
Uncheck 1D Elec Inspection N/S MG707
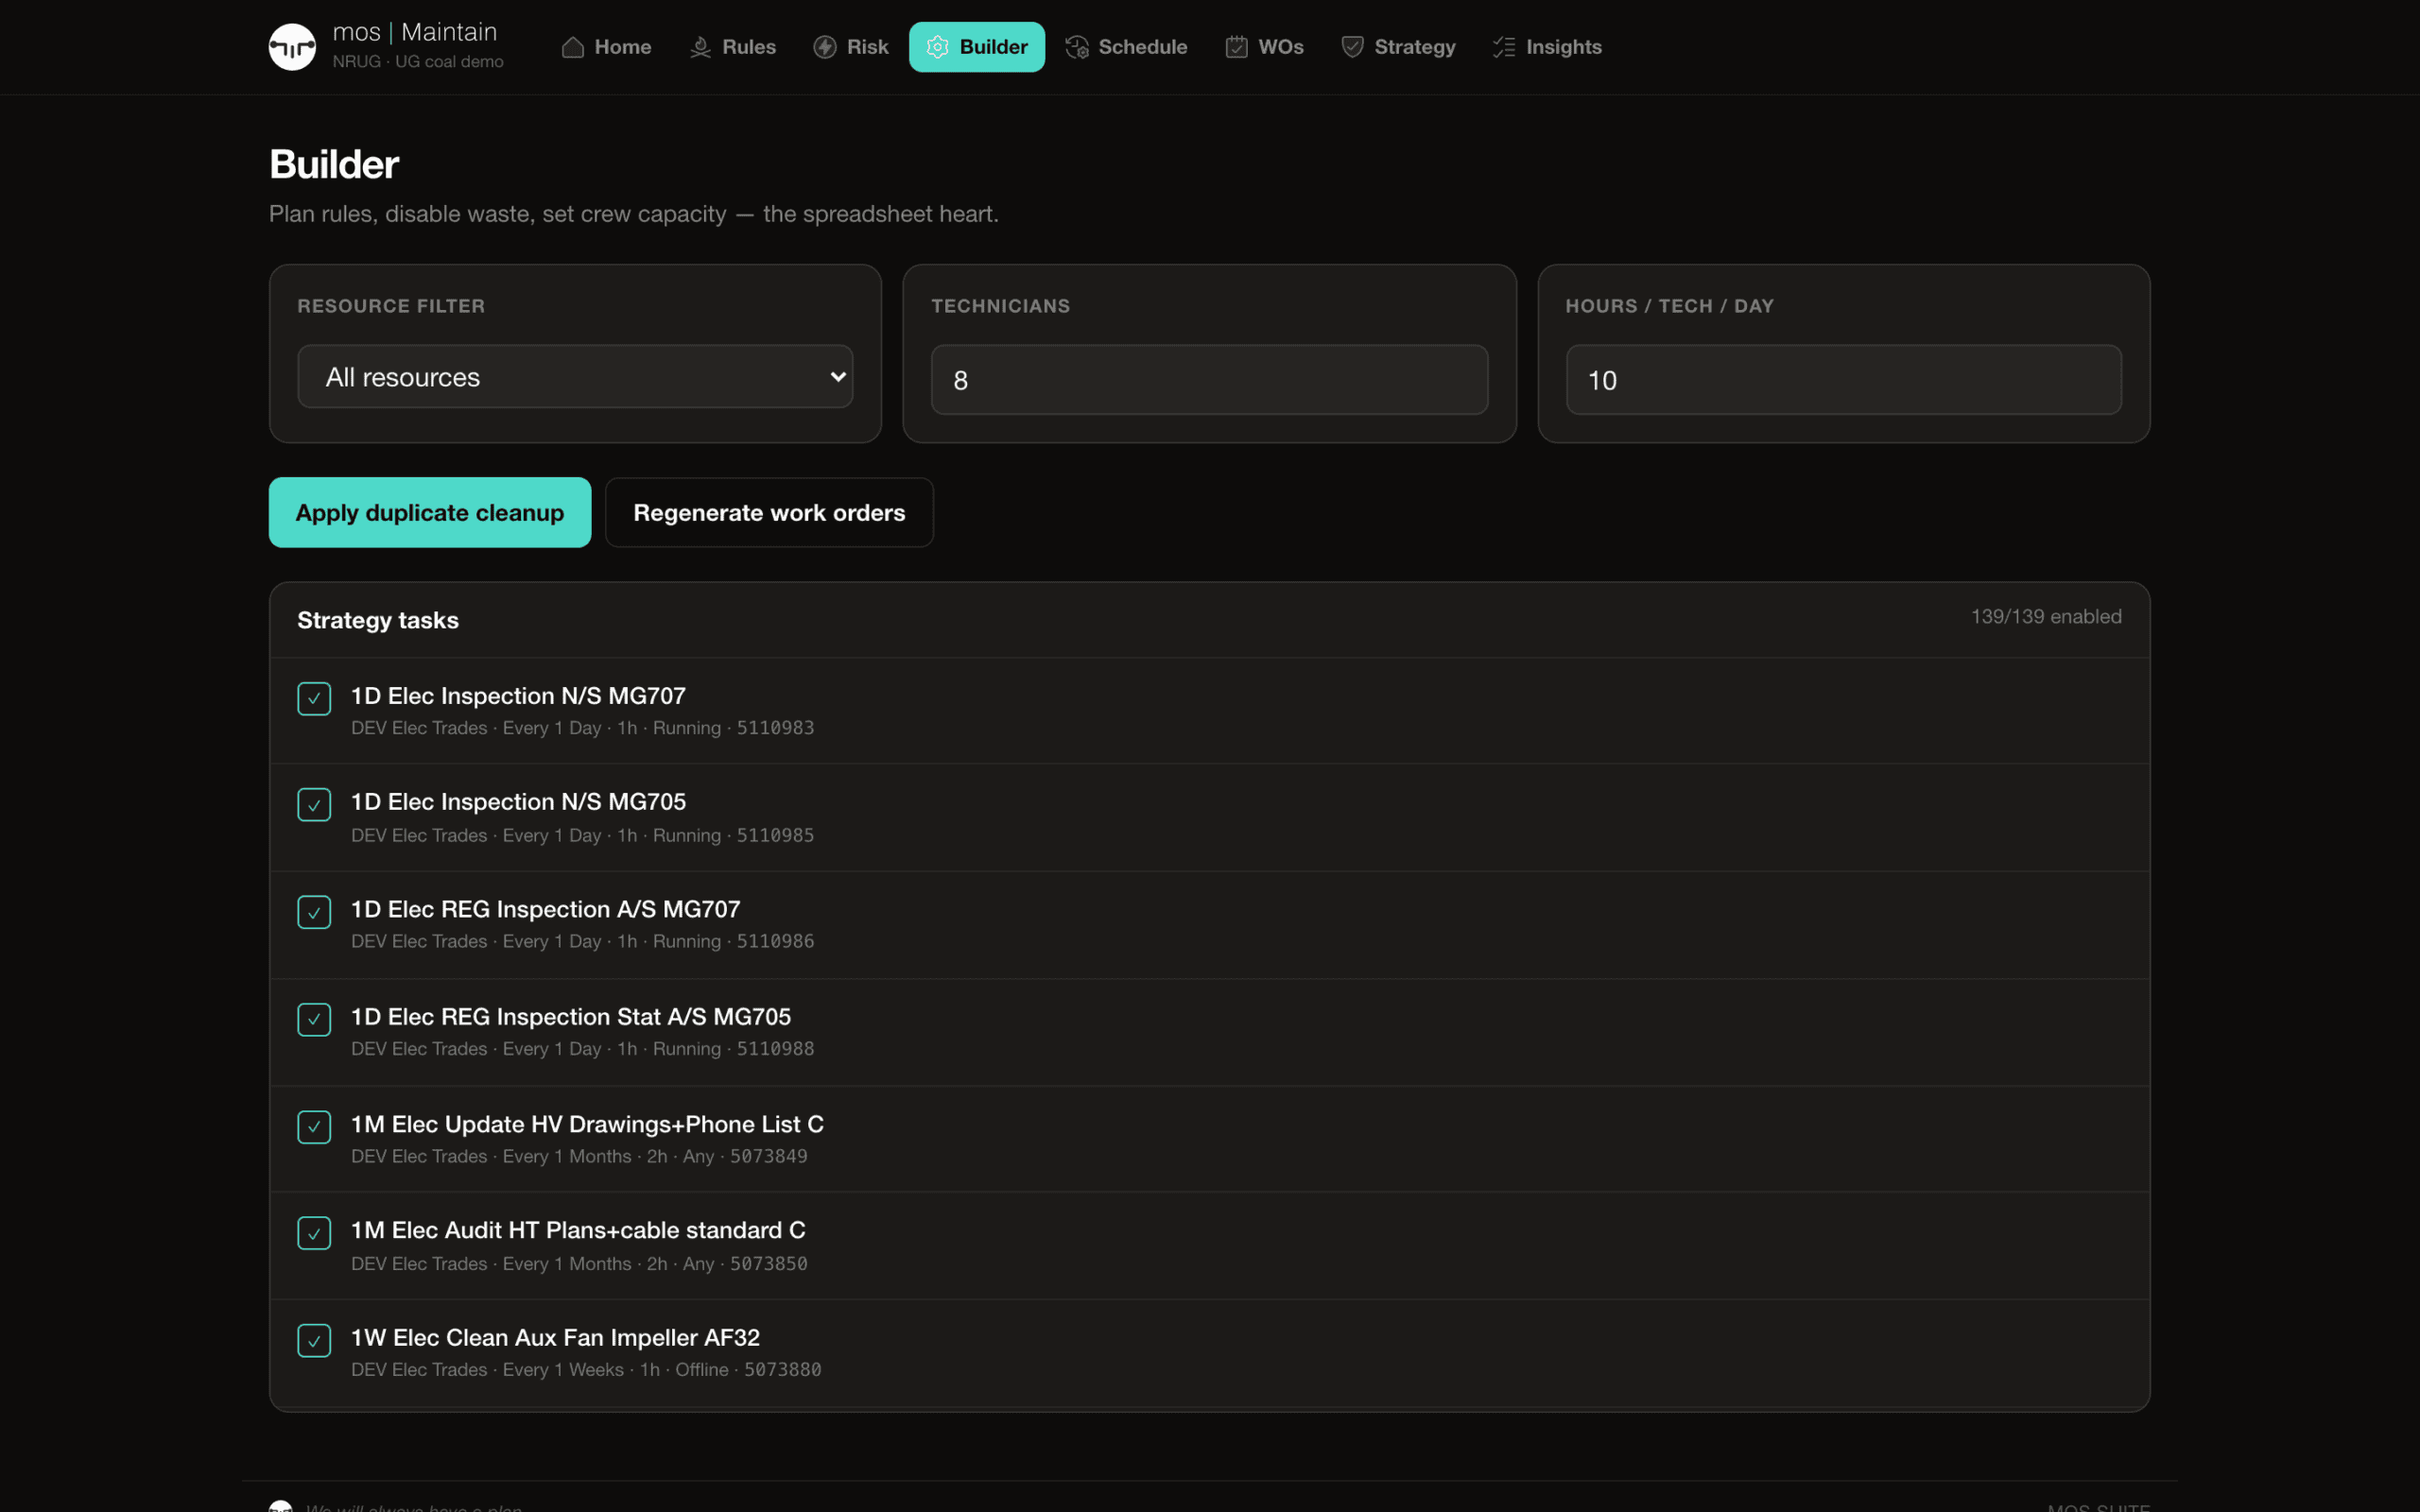(314, 699)
